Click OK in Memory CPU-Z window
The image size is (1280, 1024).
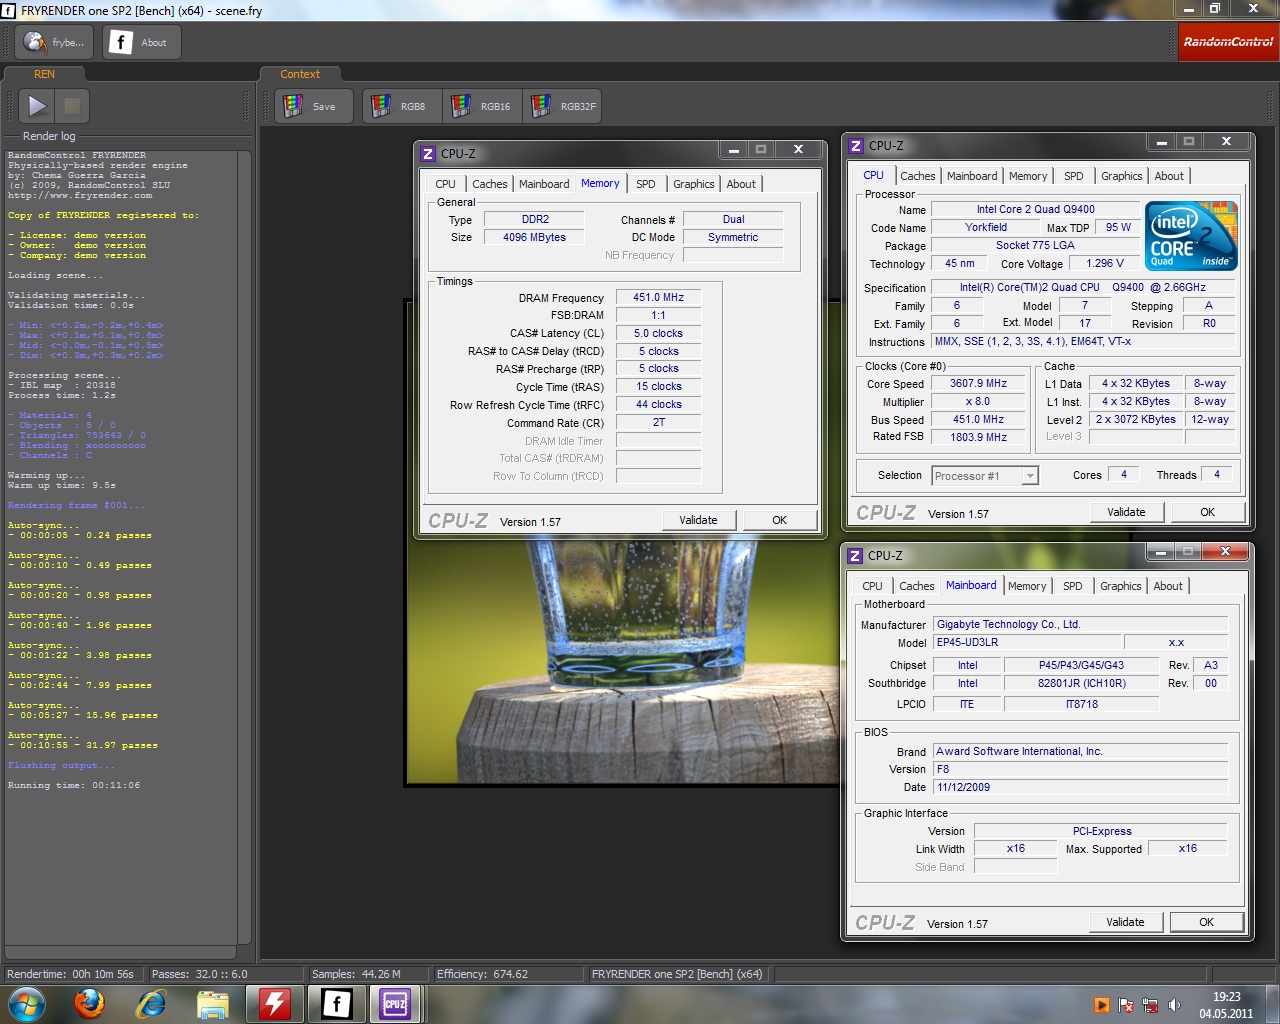pyautogui.click(x=779, y=520)
